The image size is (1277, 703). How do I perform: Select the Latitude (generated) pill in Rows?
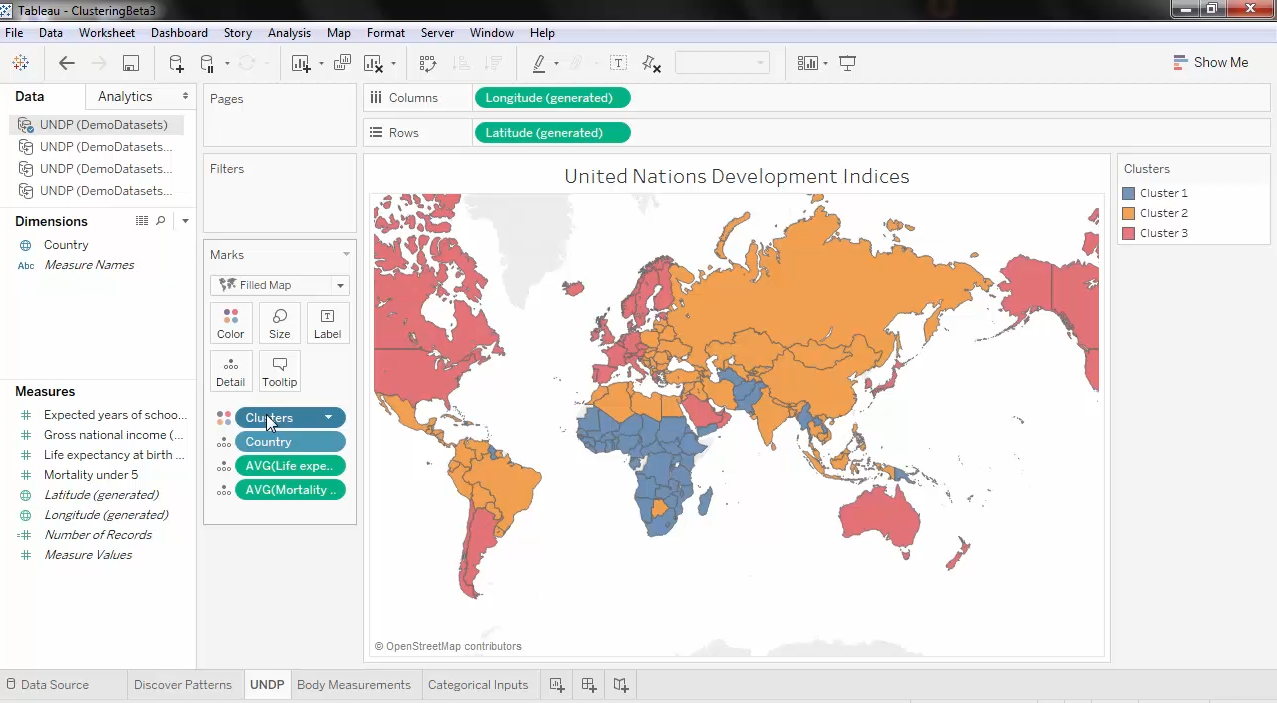coord(553,133)
